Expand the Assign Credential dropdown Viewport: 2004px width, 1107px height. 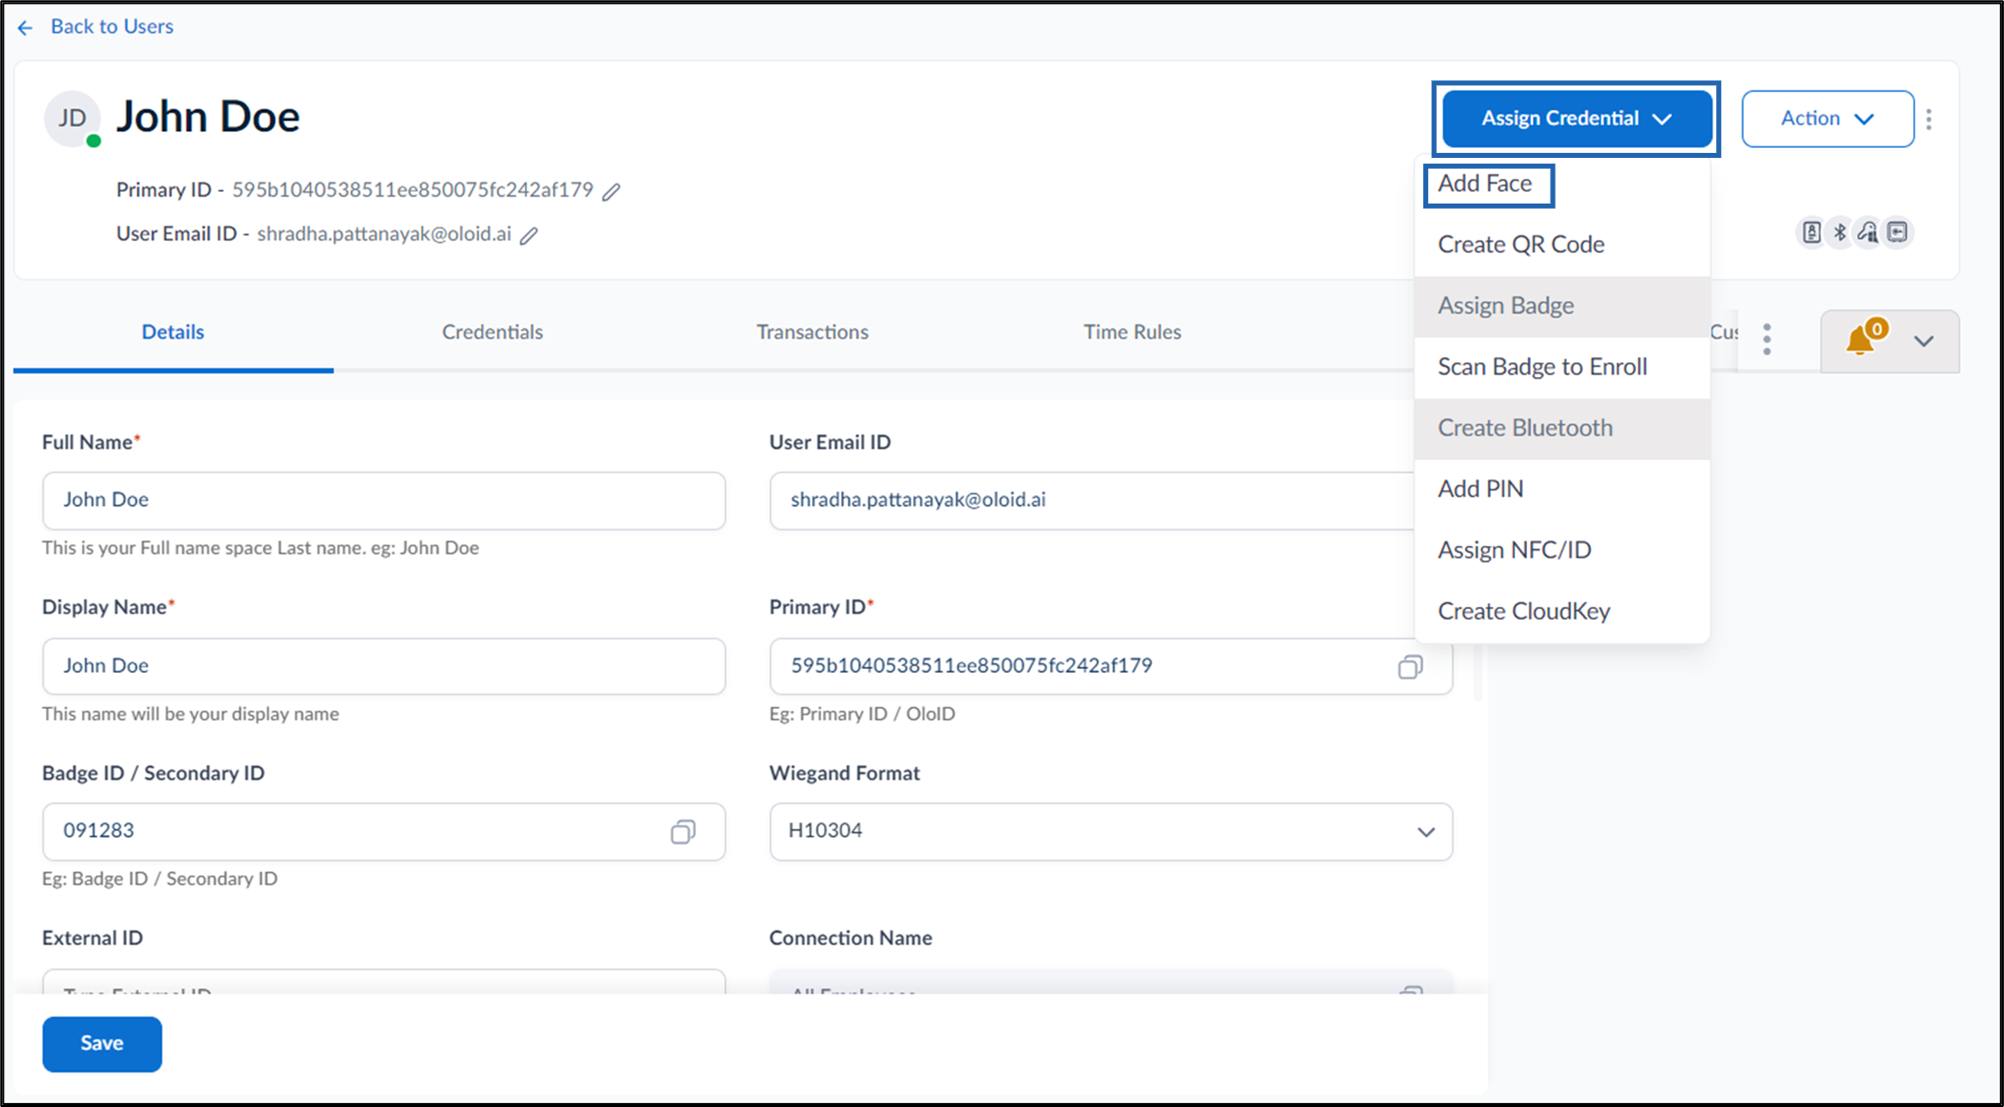[1576, 119]
